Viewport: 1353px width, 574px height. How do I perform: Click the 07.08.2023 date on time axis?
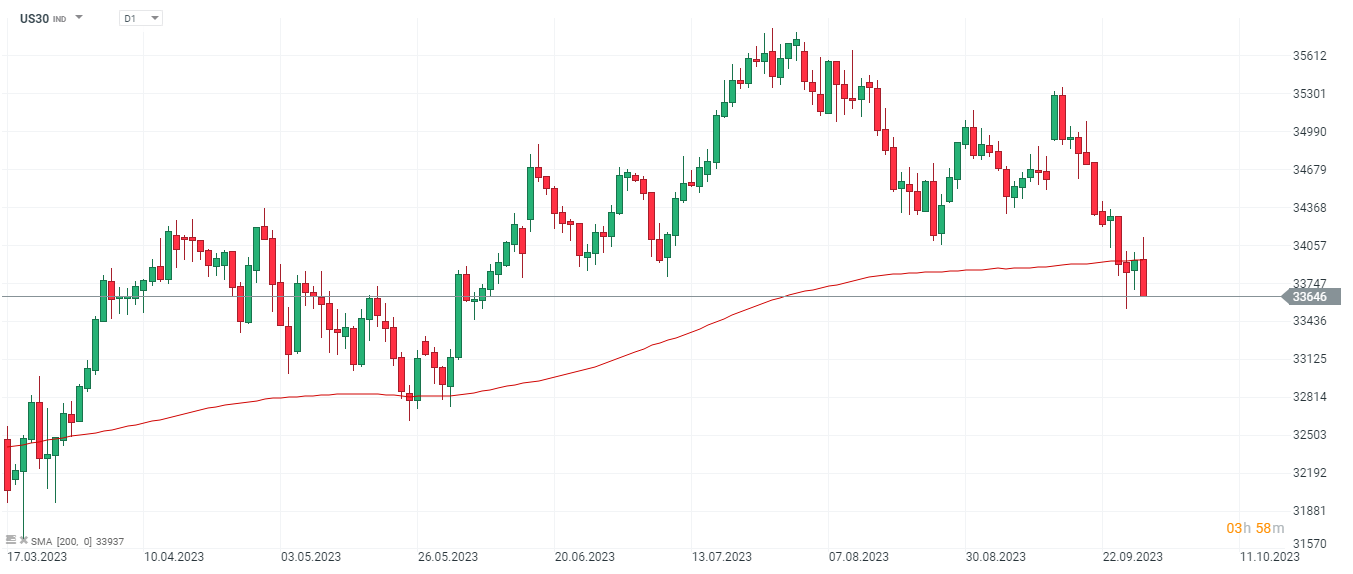point(859,557)
